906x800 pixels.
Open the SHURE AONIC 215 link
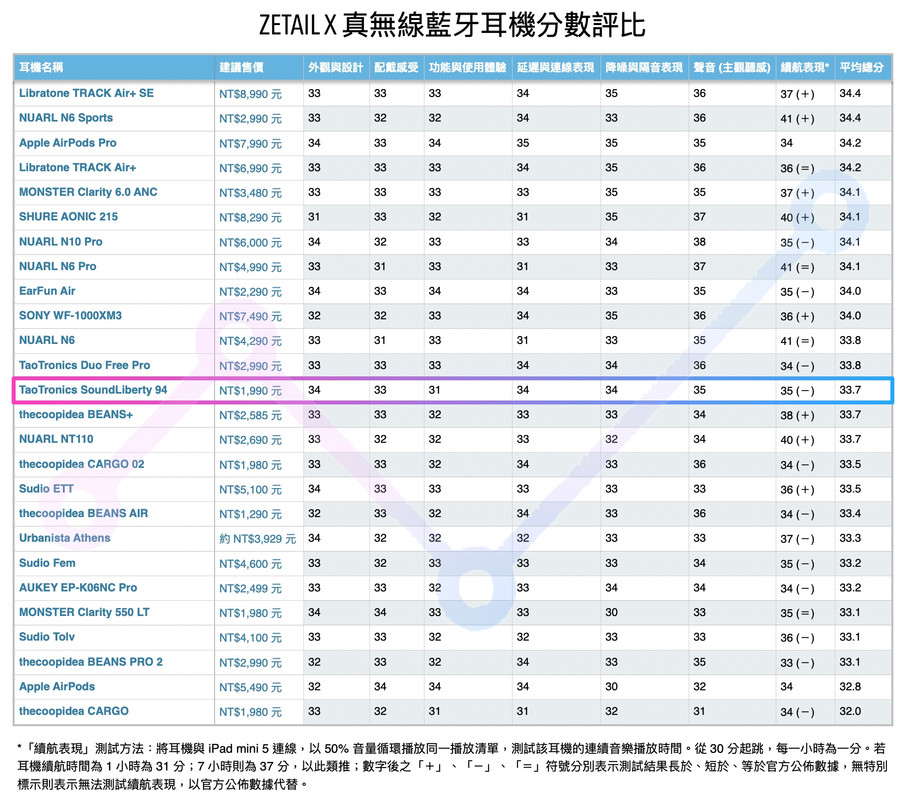(x=68, y=217)
